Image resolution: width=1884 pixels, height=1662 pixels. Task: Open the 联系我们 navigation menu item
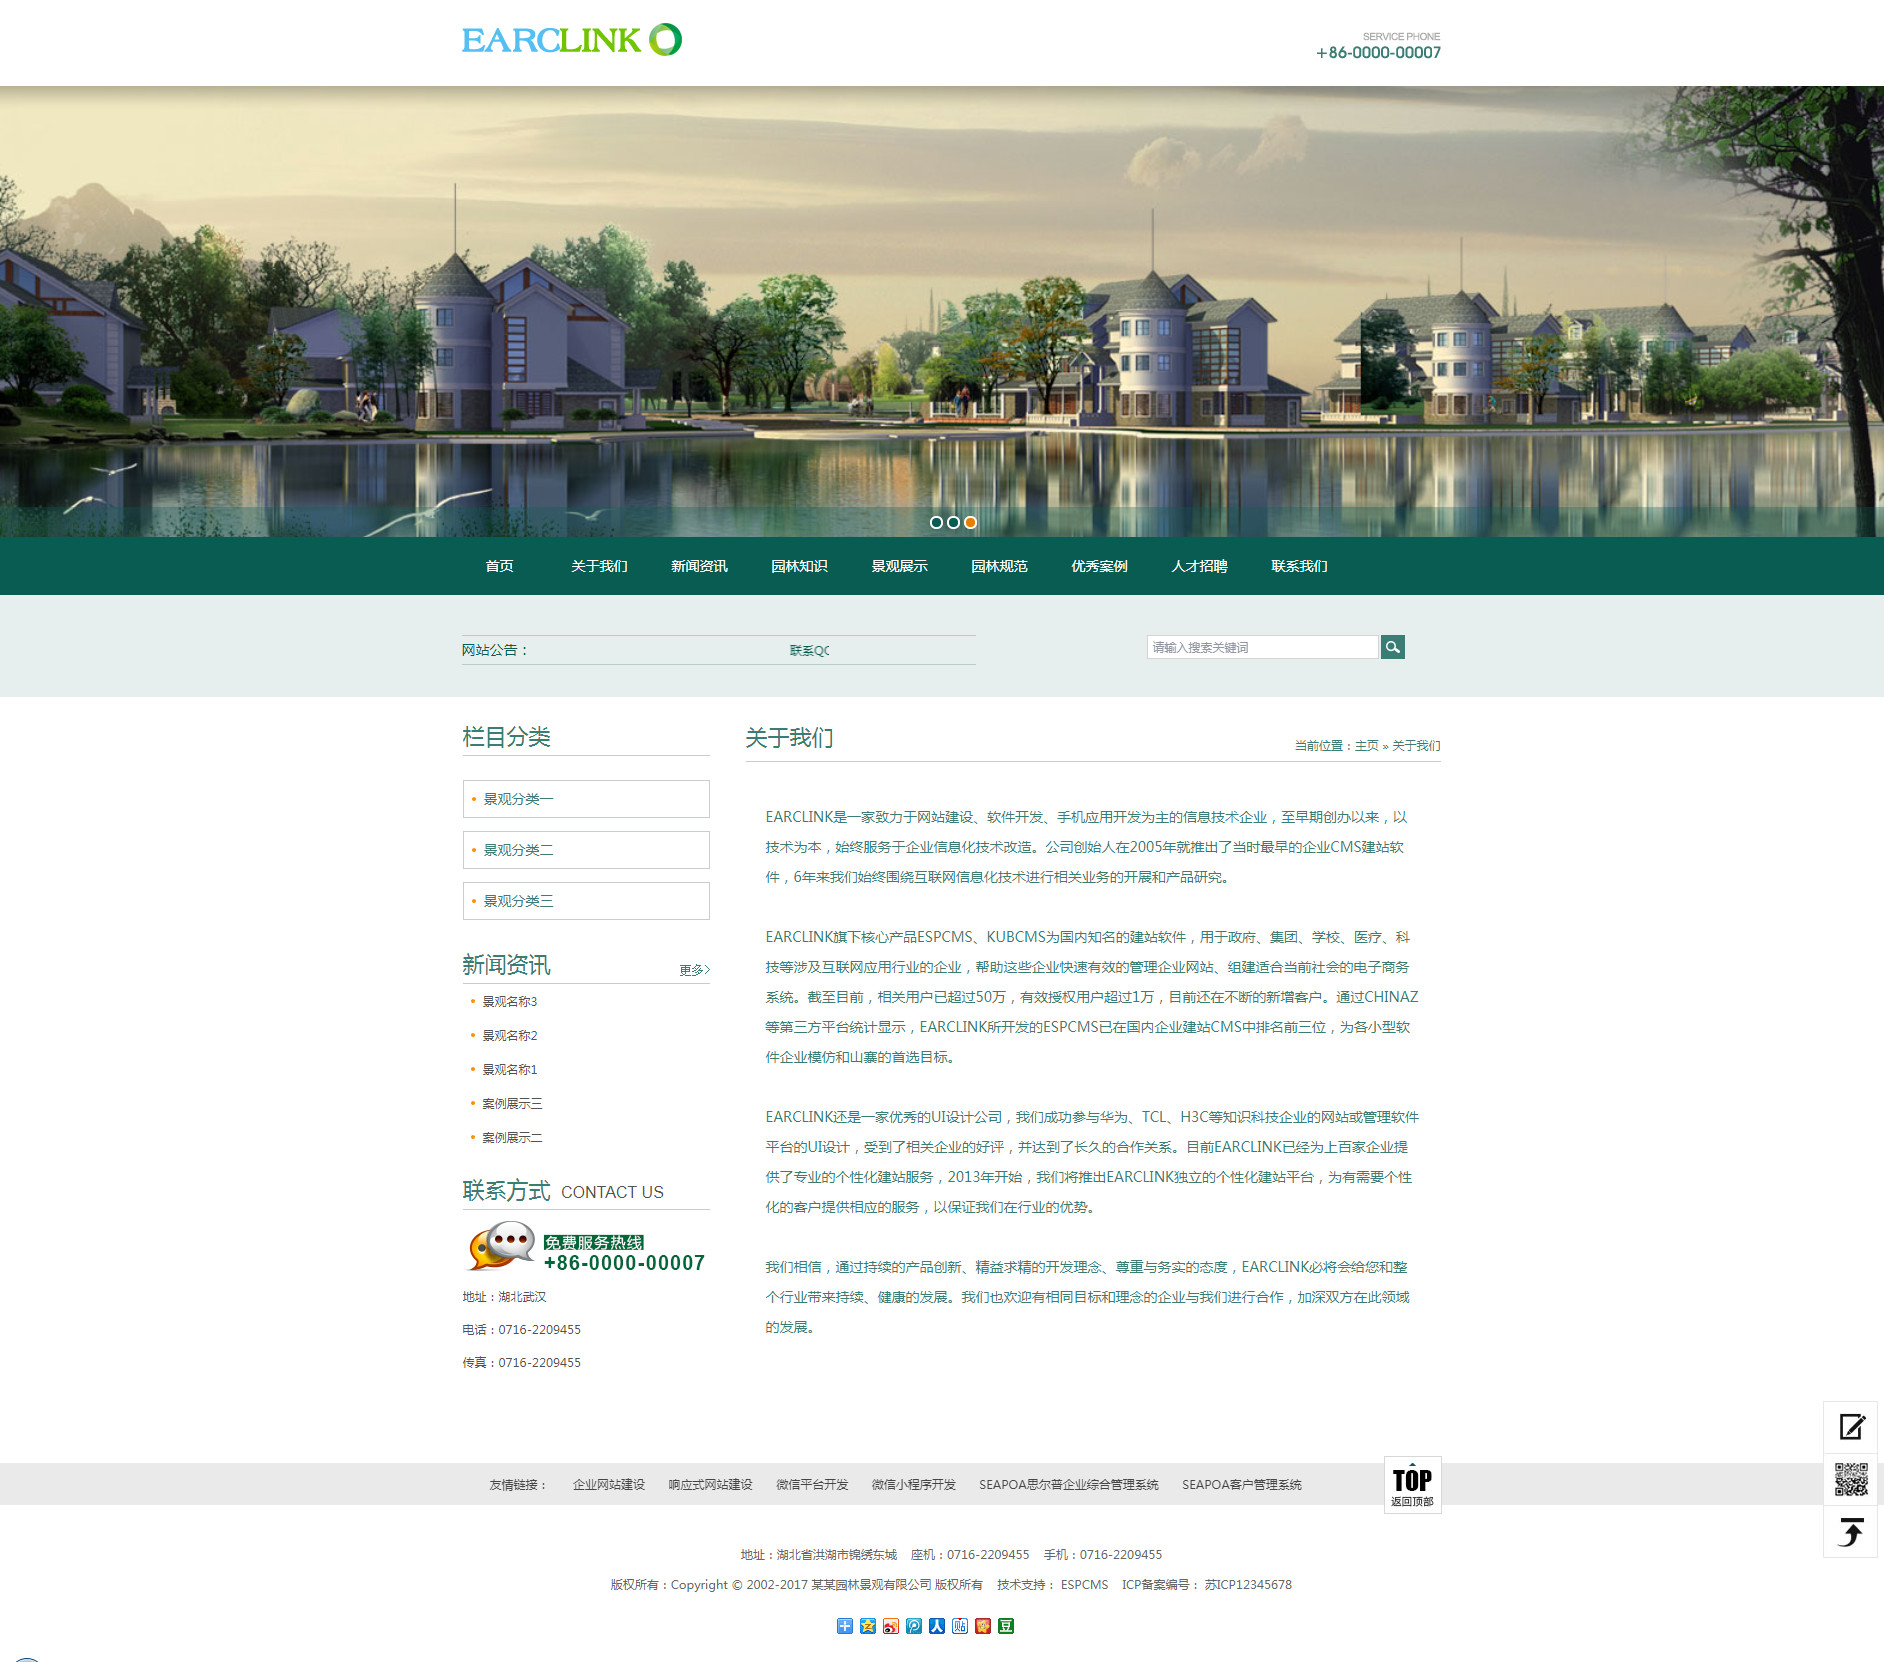pos(1299,566)
